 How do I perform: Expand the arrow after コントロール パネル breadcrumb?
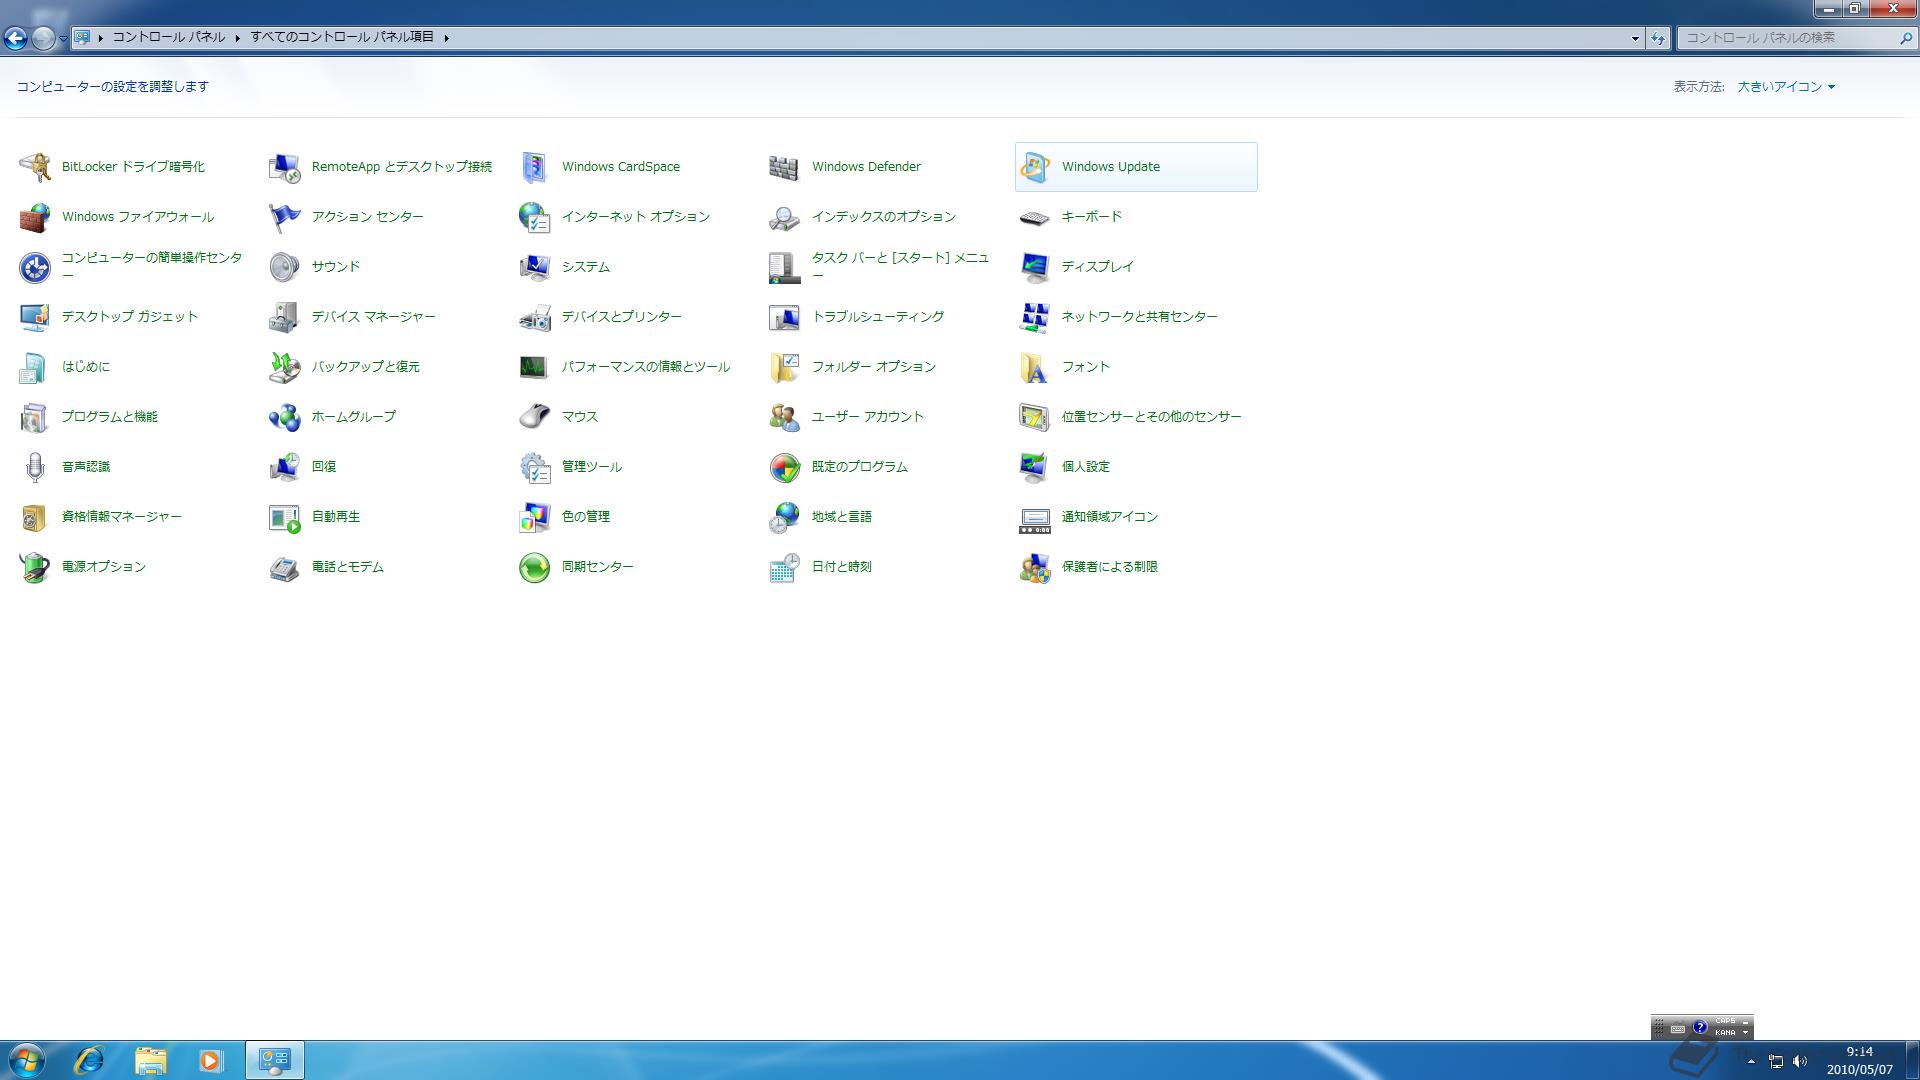coord(237,38)
